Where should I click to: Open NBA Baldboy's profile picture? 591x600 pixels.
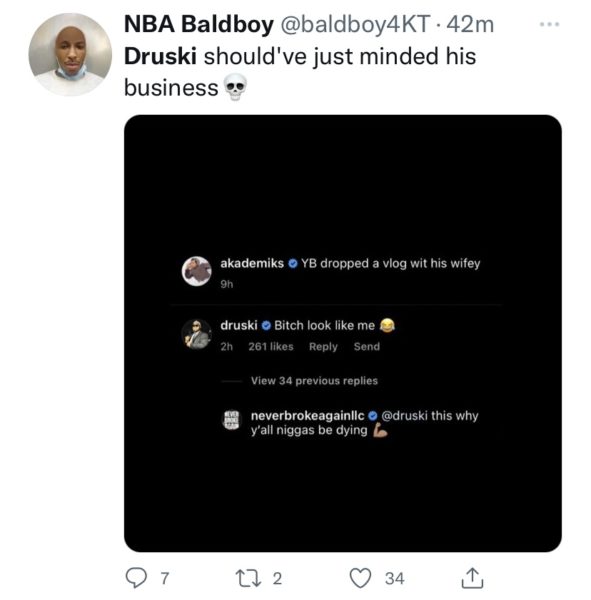coord(70,54)
